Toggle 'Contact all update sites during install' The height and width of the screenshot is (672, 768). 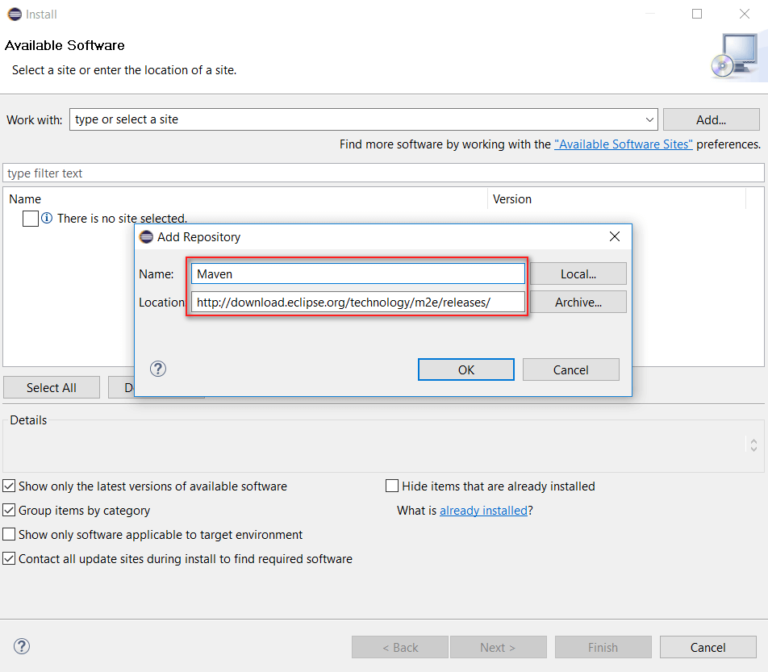(10, 559)
